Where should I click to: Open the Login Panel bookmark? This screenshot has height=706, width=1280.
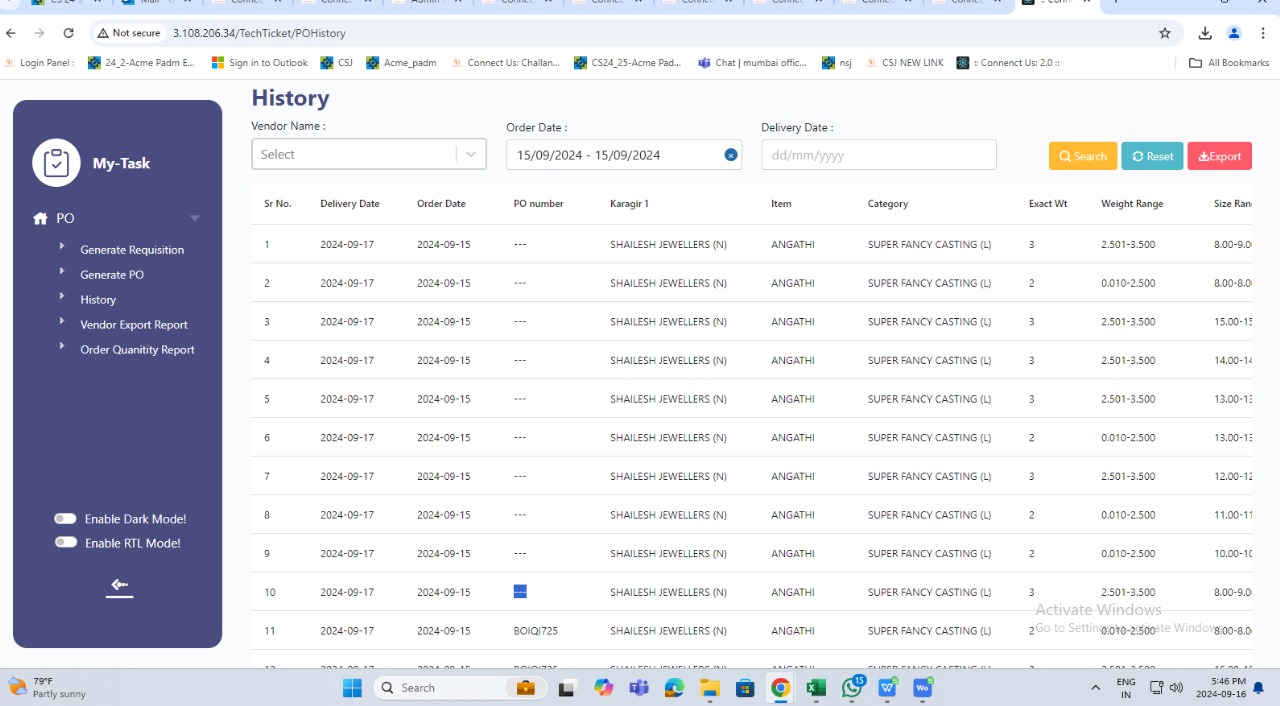(x=40, y=62)
